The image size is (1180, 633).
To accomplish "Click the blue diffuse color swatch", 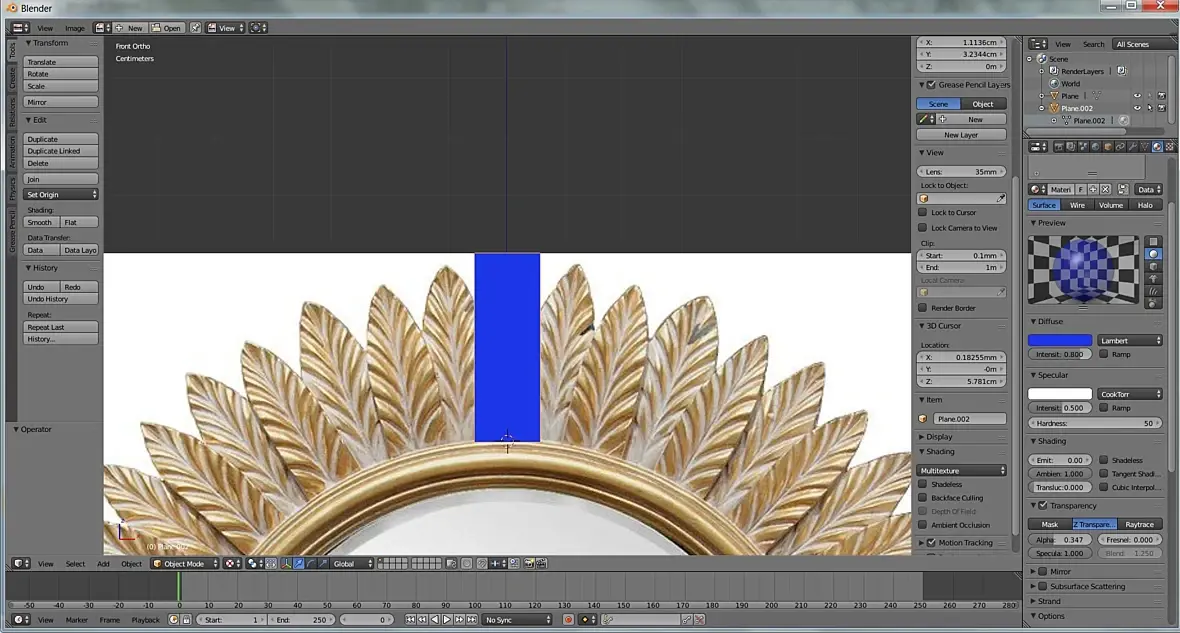I will pos(1060,340).
